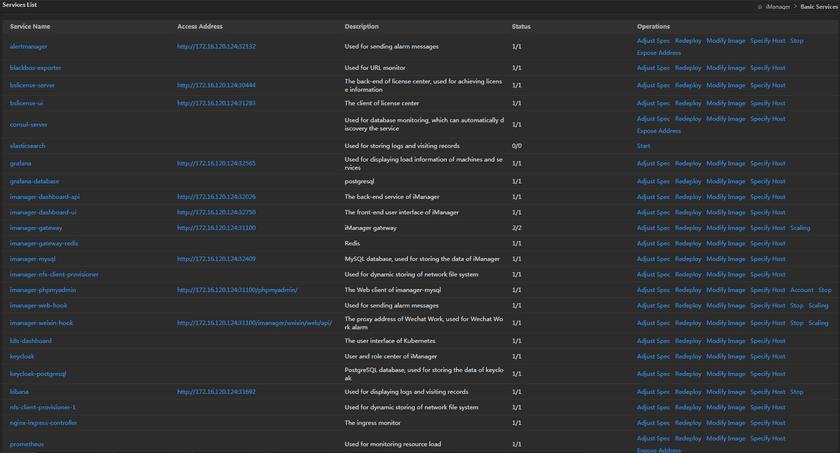This screenshot has height=453, width=840.
Task: Redeploy the blackbox-exporter service
Action: tap(688, 68)
